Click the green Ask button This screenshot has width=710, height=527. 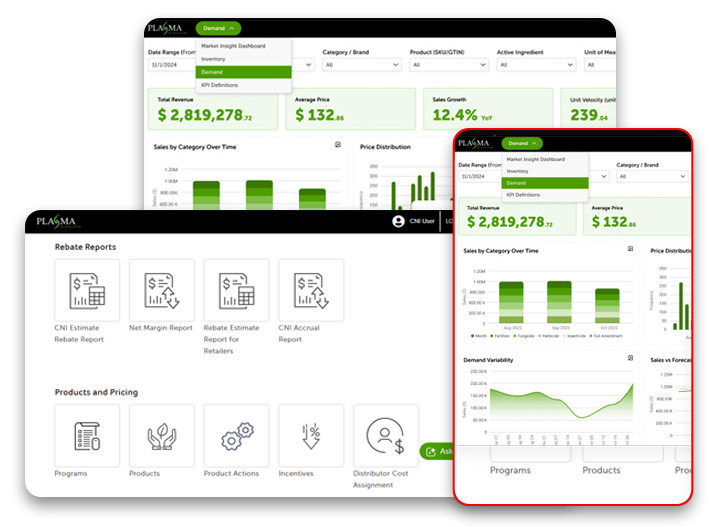click(437, 452)
